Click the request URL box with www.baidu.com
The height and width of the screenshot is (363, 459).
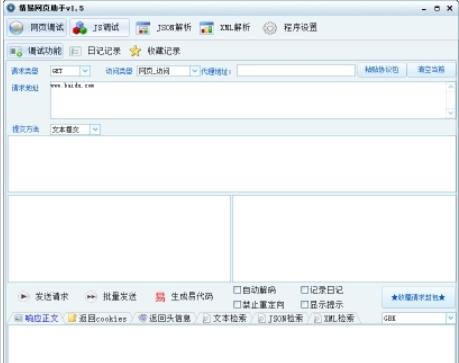click(x=248, y=100)
